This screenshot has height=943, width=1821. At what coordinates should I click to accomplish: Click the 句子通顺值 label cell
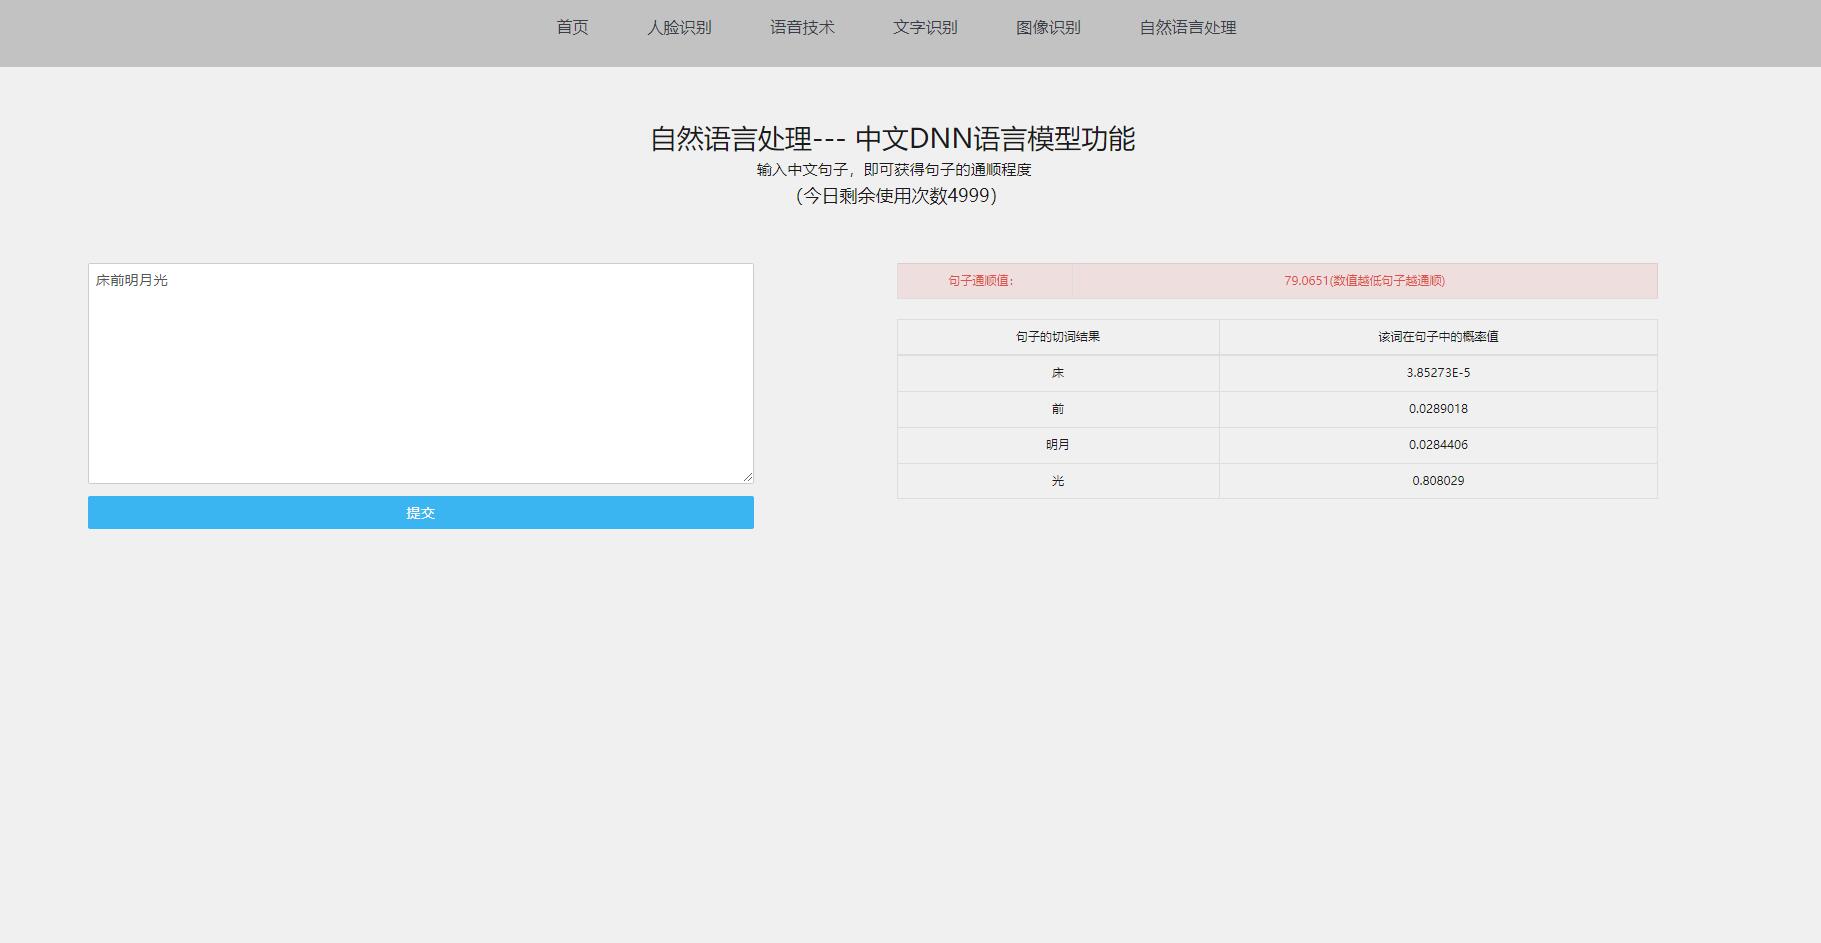tap(984, 281)
